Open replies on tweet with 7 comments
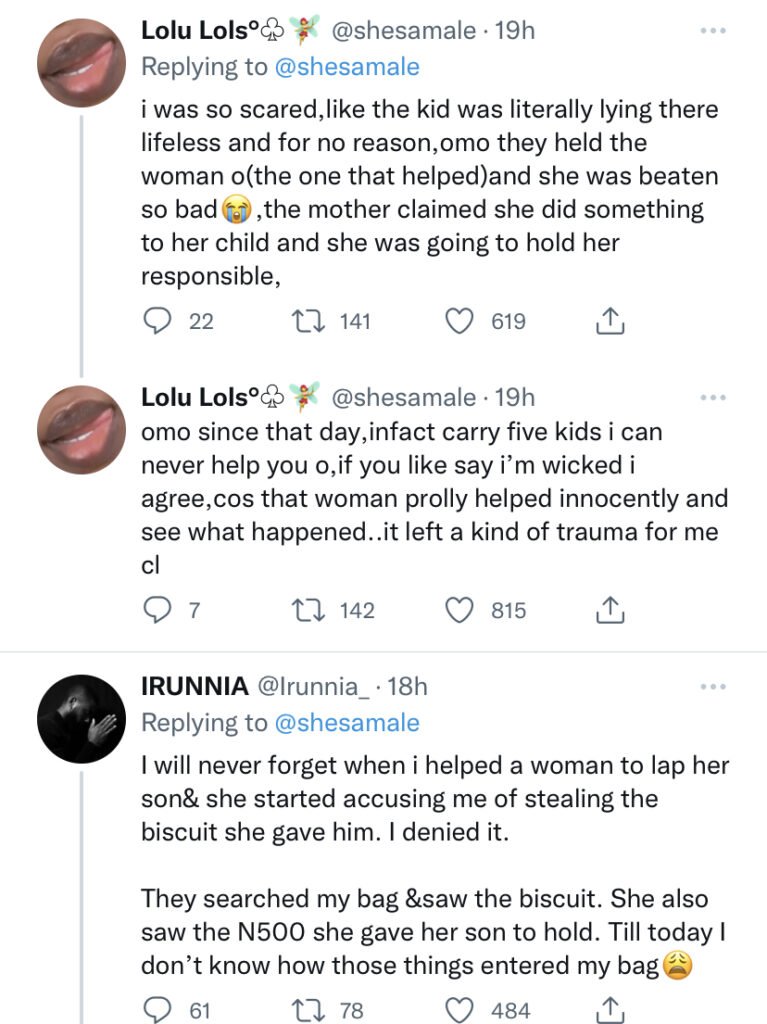Screen dimensions: 767x1024 coord(156,610)
